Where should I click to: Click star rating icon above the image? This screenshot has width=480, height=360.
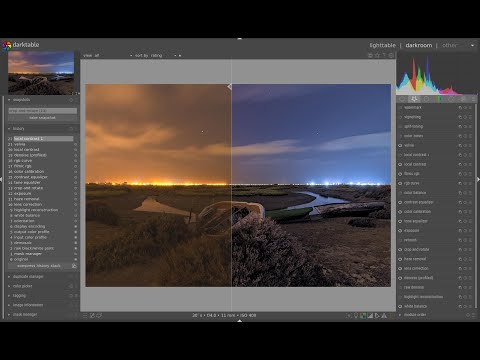coord(377,55)
